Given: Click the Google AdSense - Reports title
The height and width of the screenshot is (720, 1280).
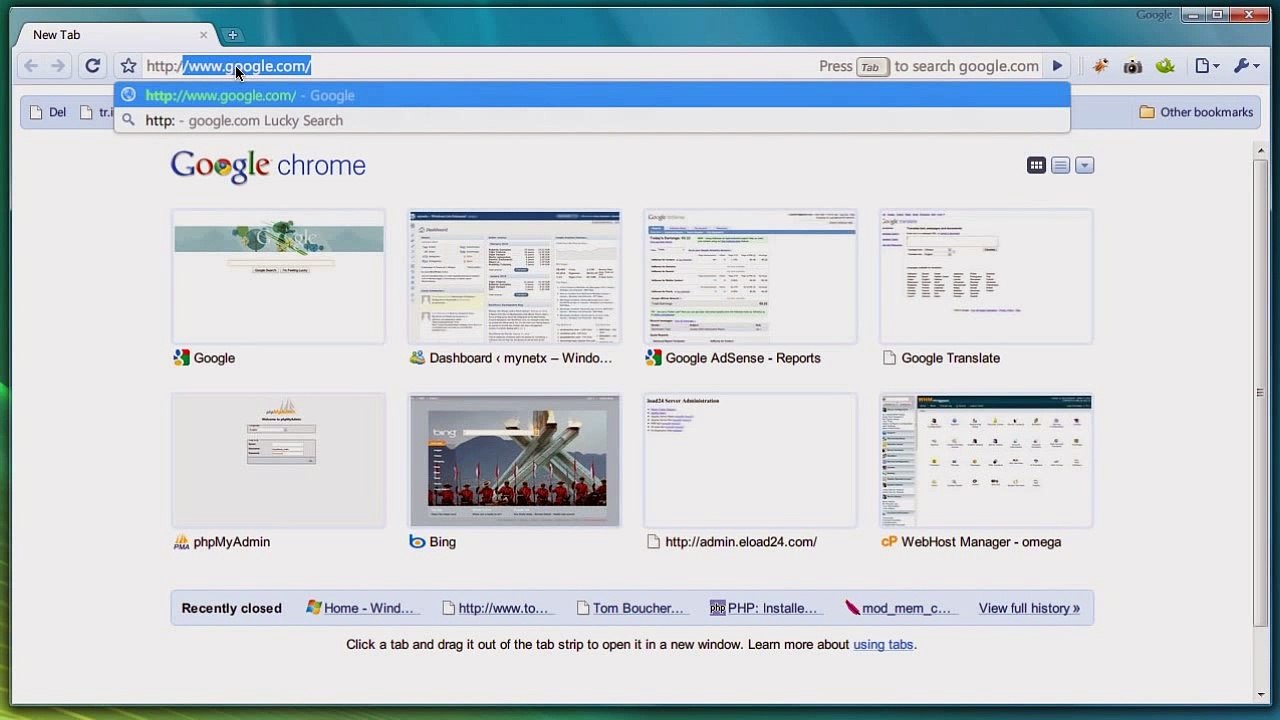Looking at the screenshot, I should (x=743, y=358).
